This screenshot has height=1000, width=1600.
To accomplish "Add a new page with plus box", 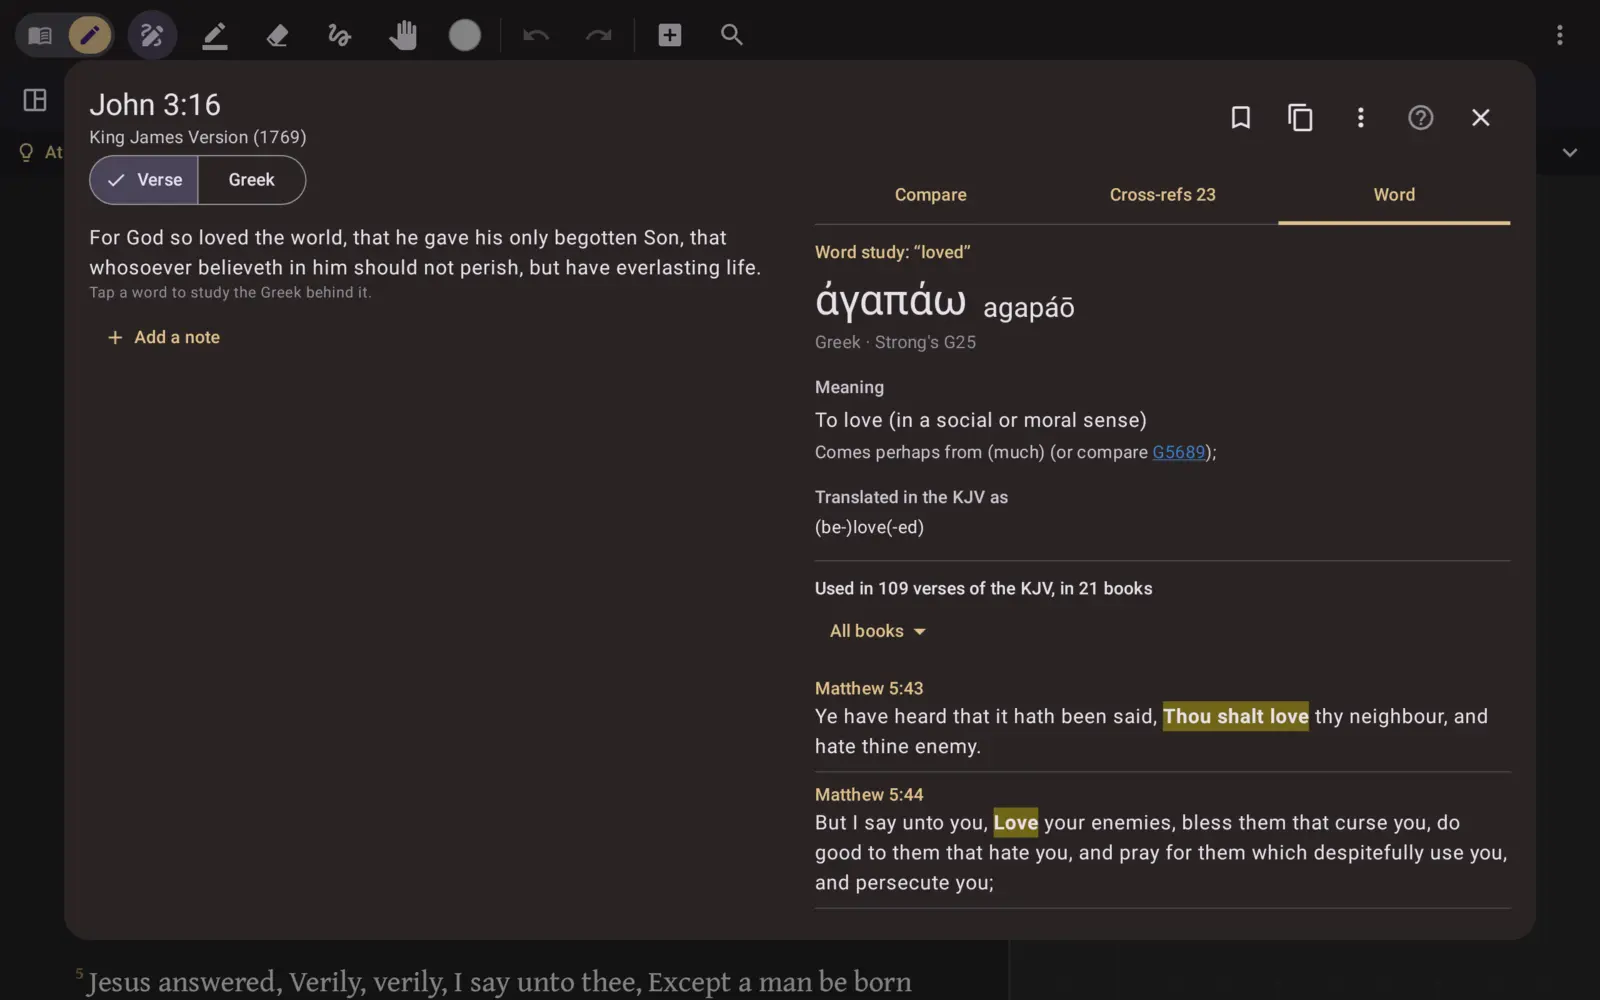I will point(670,35).
